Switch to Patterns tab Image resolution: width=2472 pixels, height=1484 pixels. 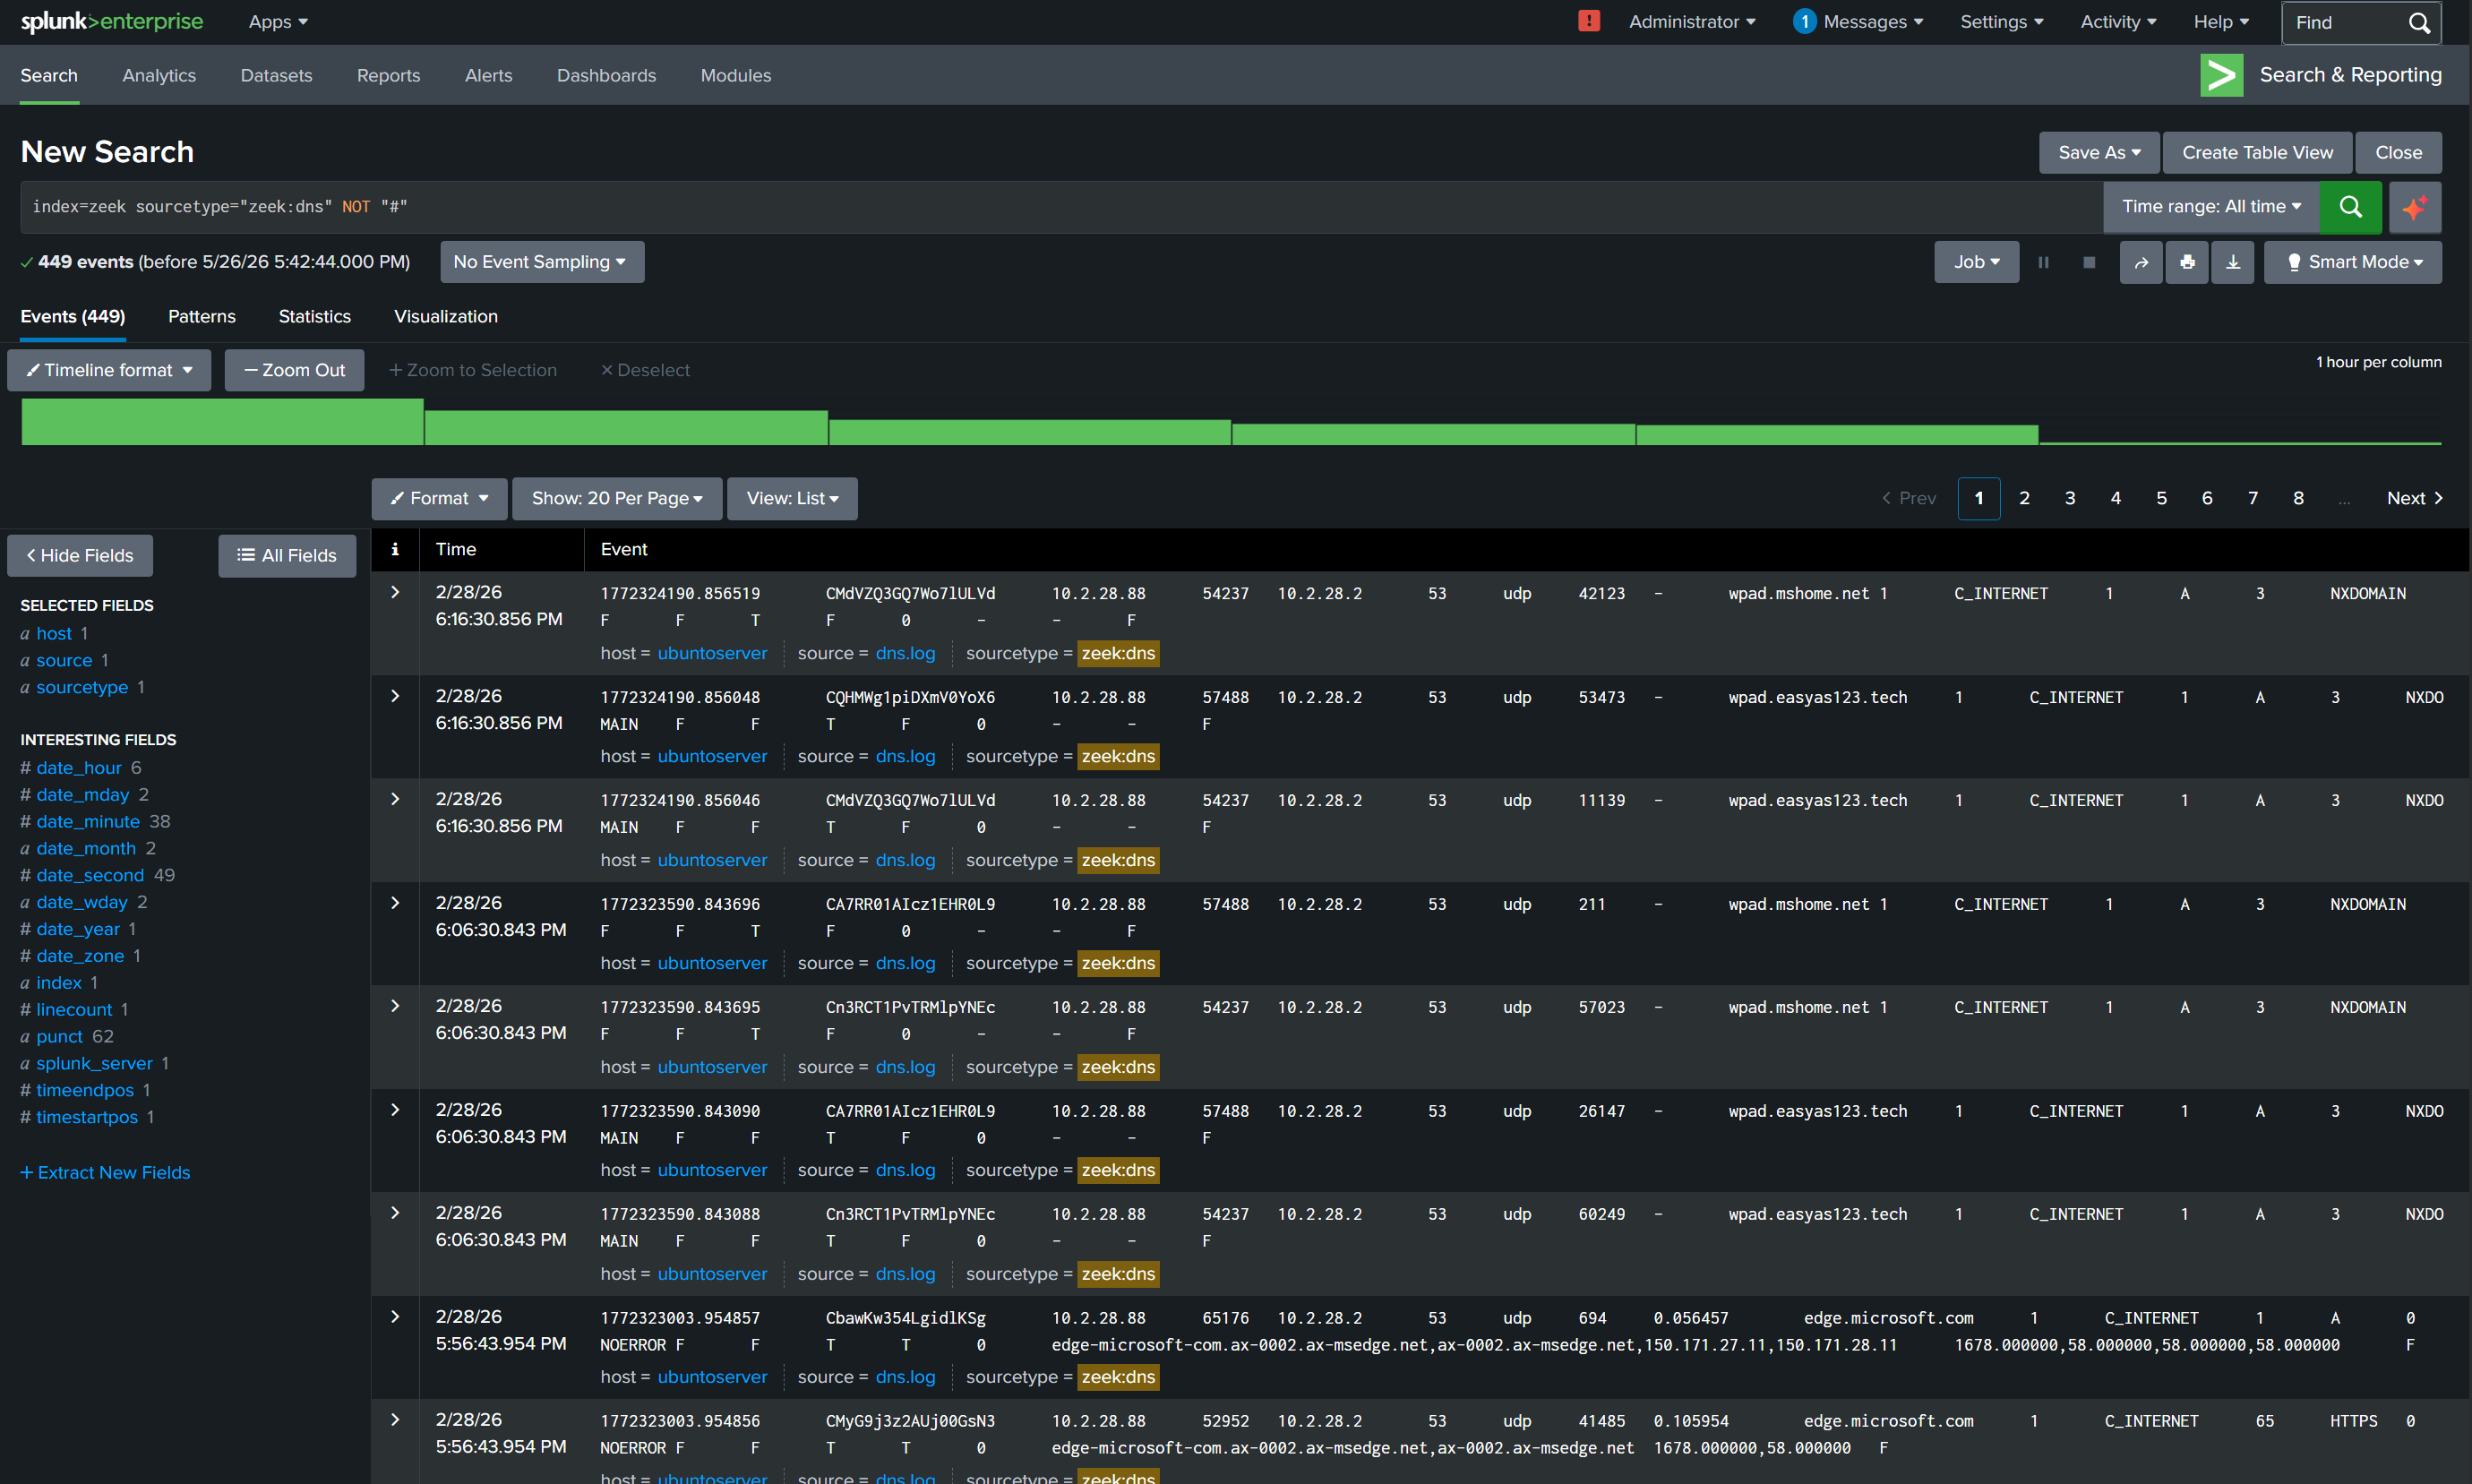[x=202, y=316]
